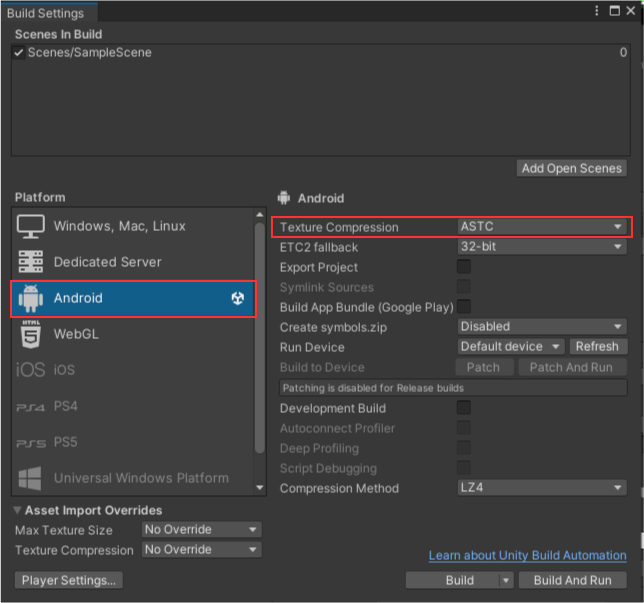Open the Texture Compression ASTC dropdown
644x603 pixels.
click(x=541, y=227)
